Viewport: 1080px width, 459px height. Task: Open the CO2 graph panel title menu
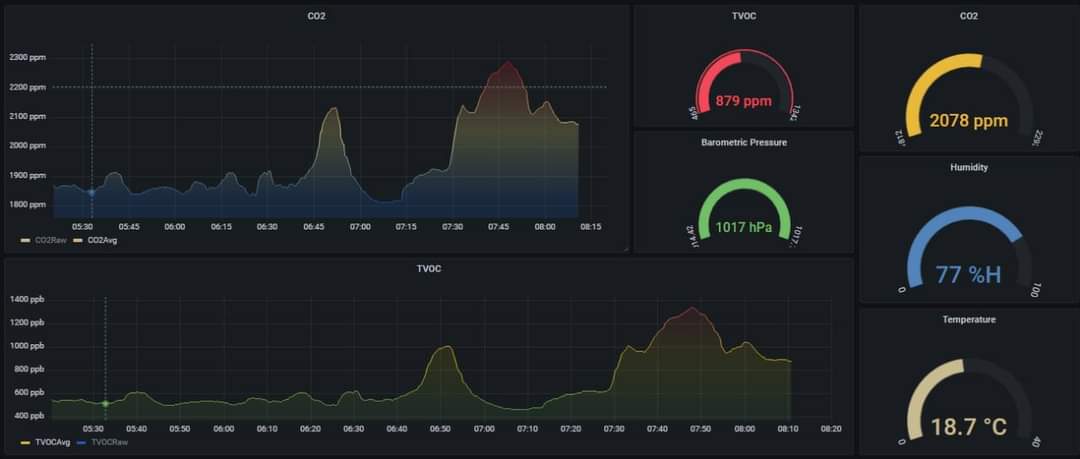pyautogui.click(x=316, y=16)
